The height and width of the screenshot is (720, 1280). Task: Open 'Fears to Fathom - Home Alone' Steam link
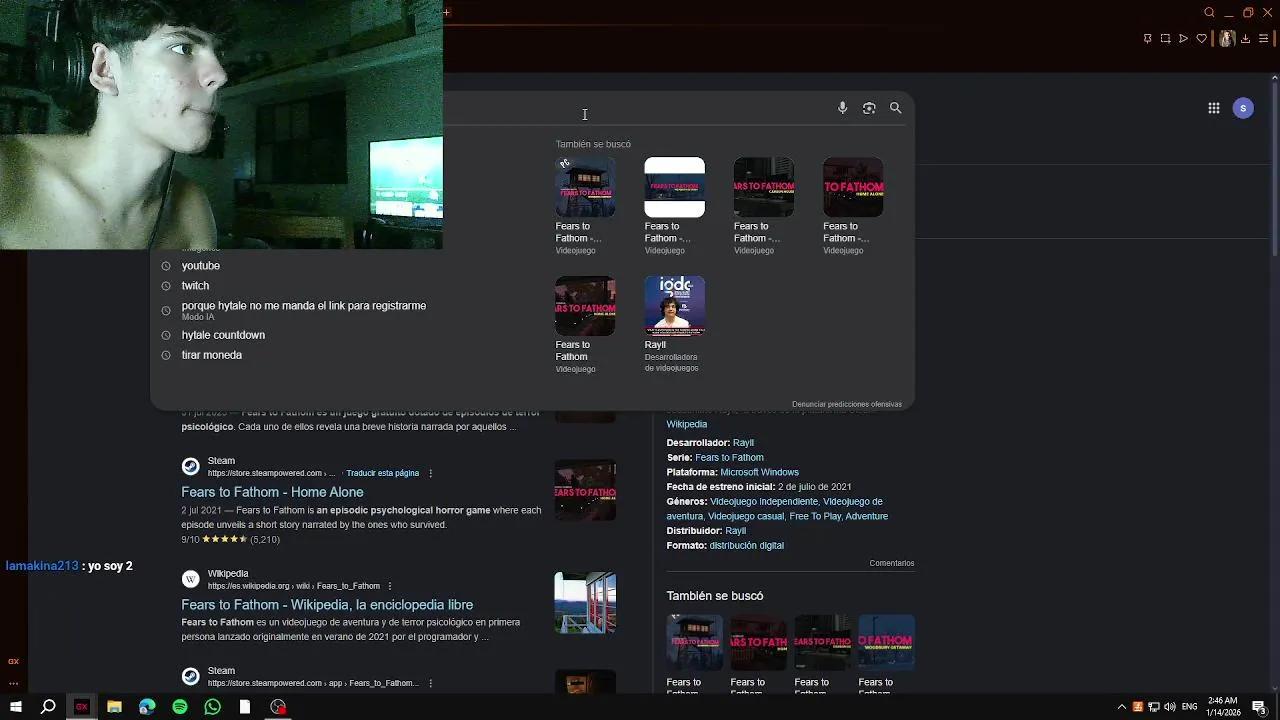click(272, 492)
